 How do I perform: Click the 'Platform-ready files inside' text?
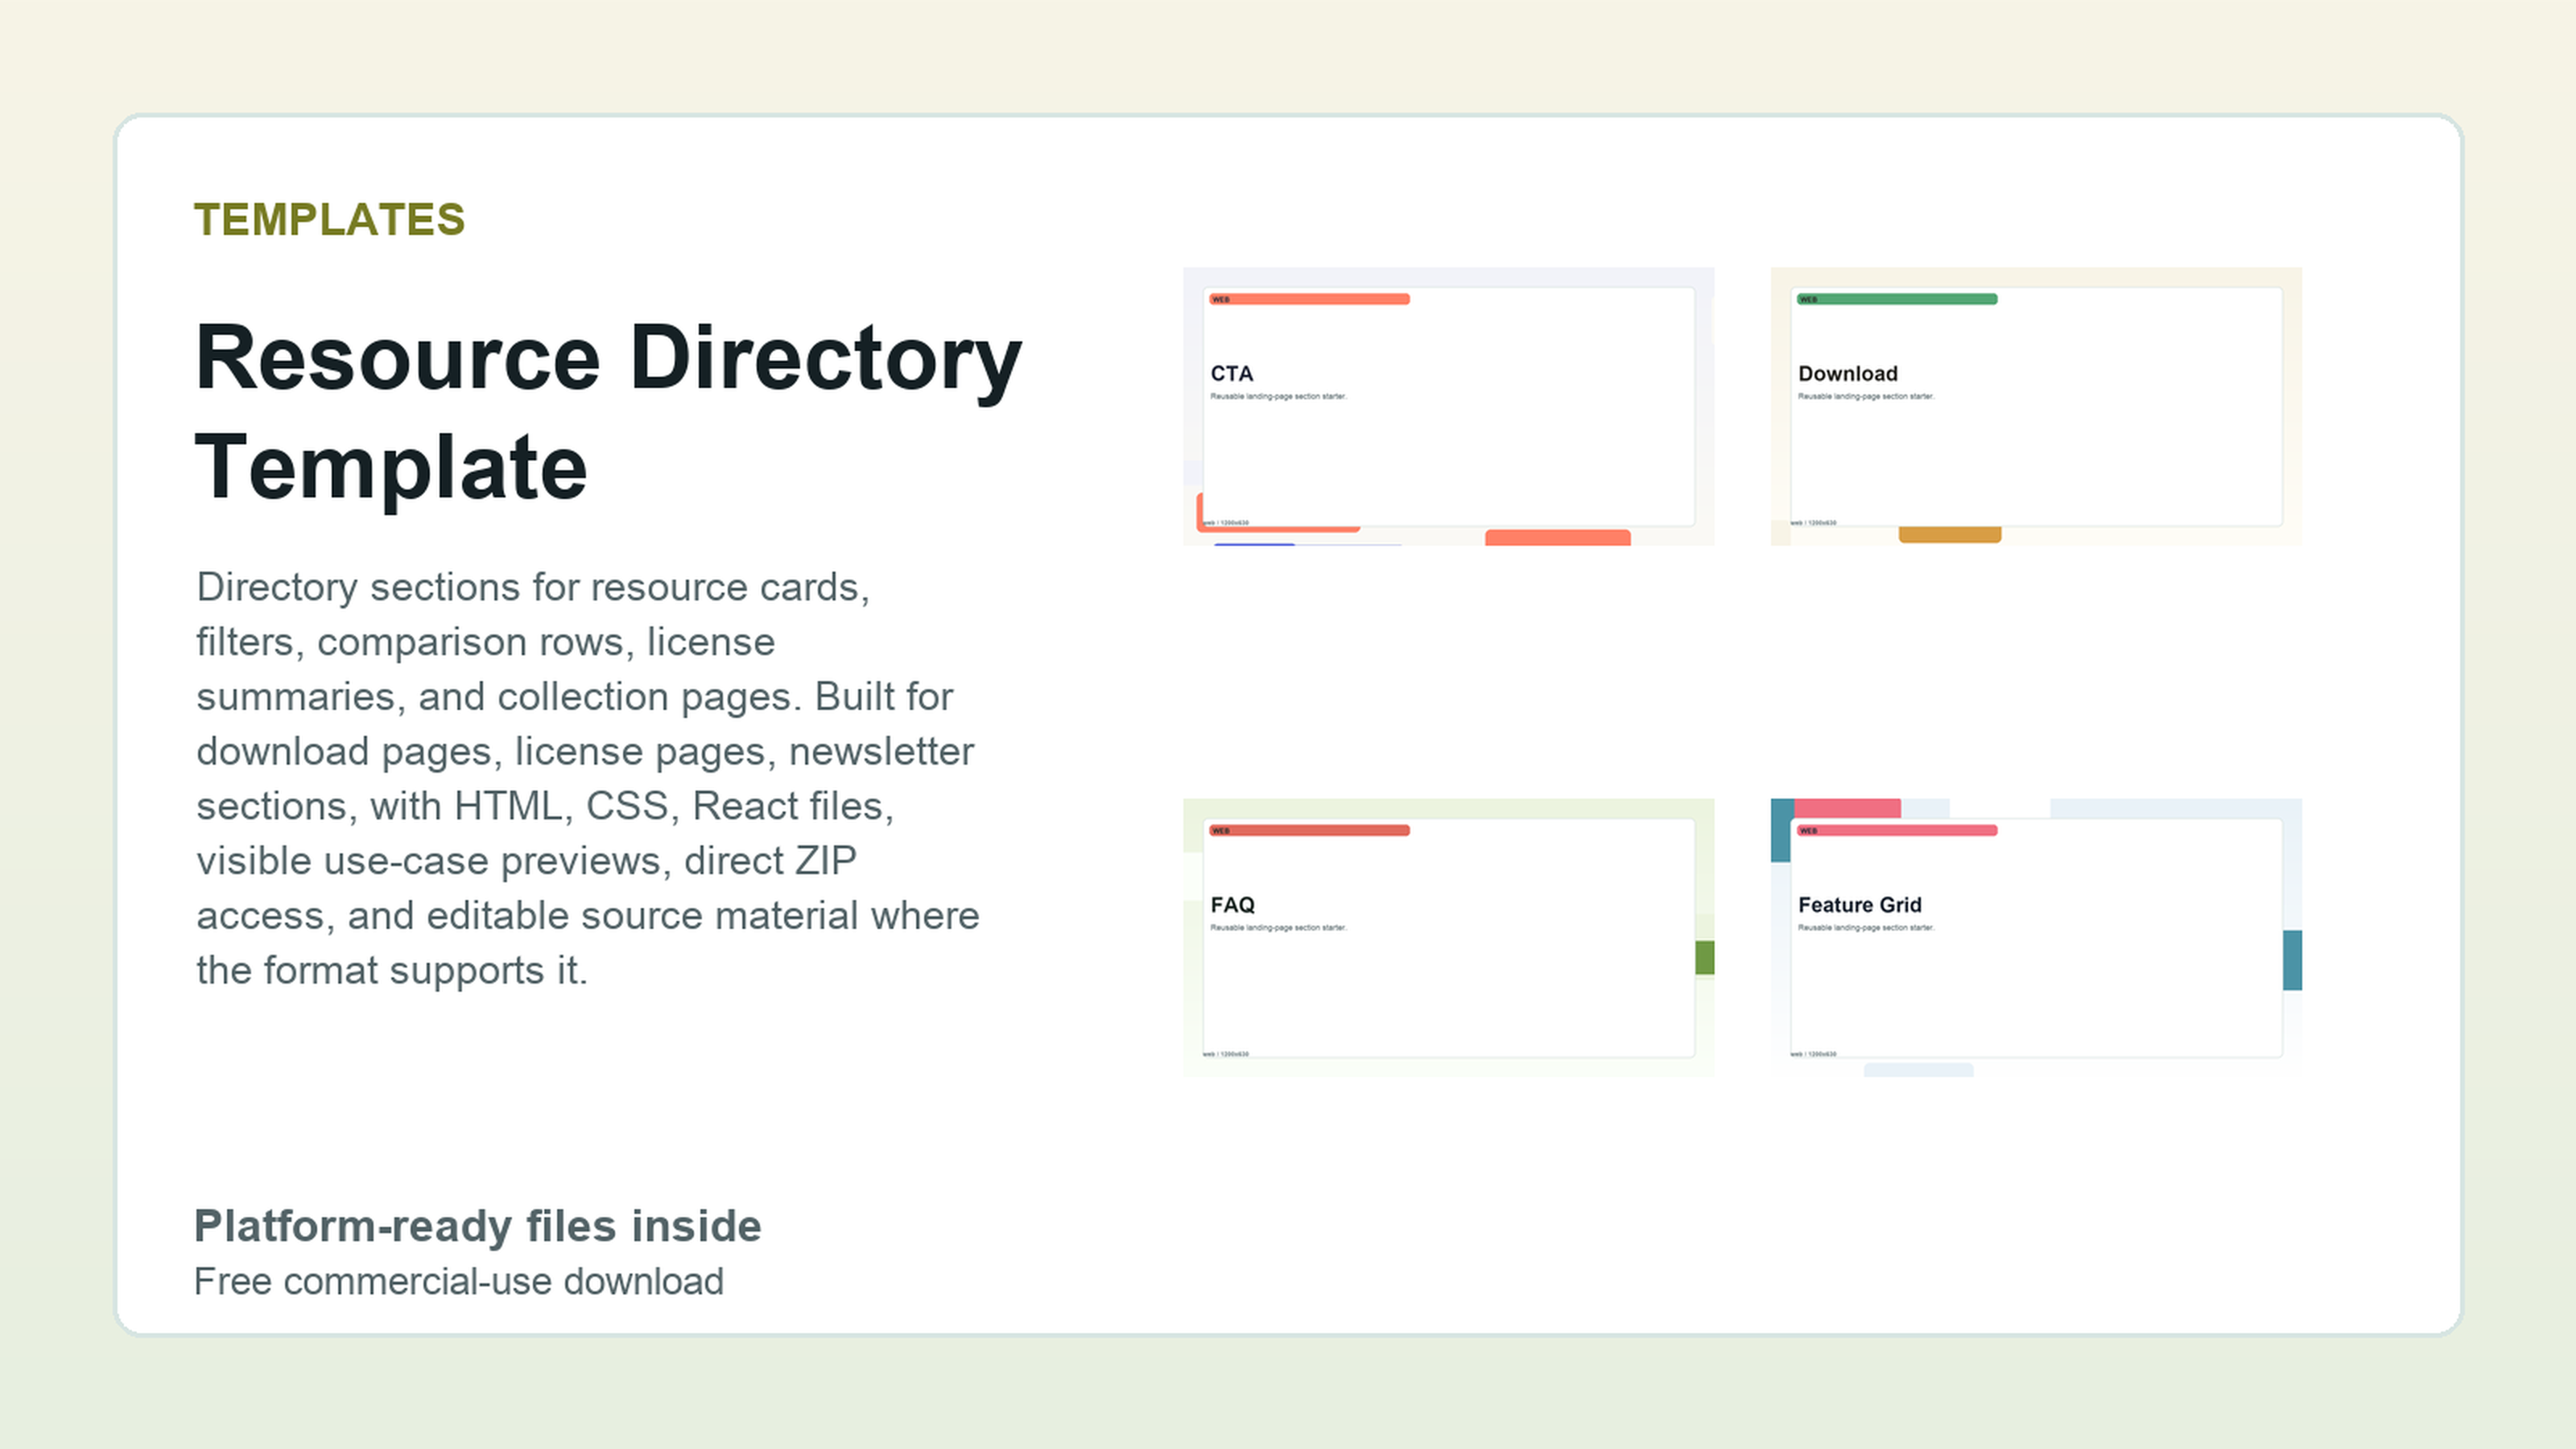[x=478, y=1226]
